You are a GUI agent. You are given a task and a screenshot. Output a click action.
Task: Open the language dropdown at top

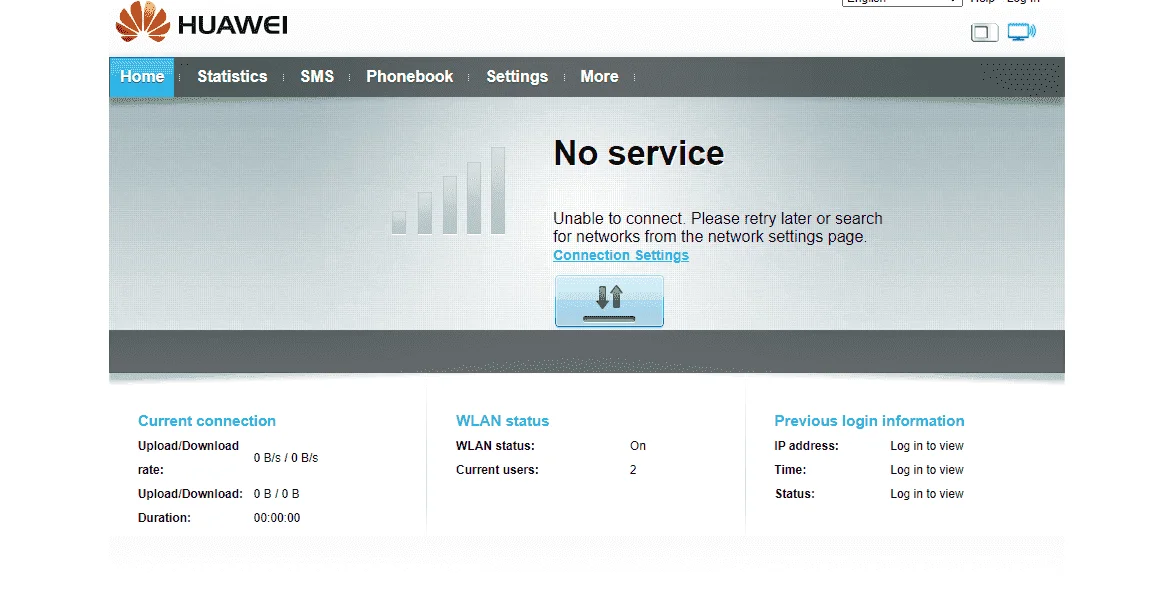click(902, 2)
